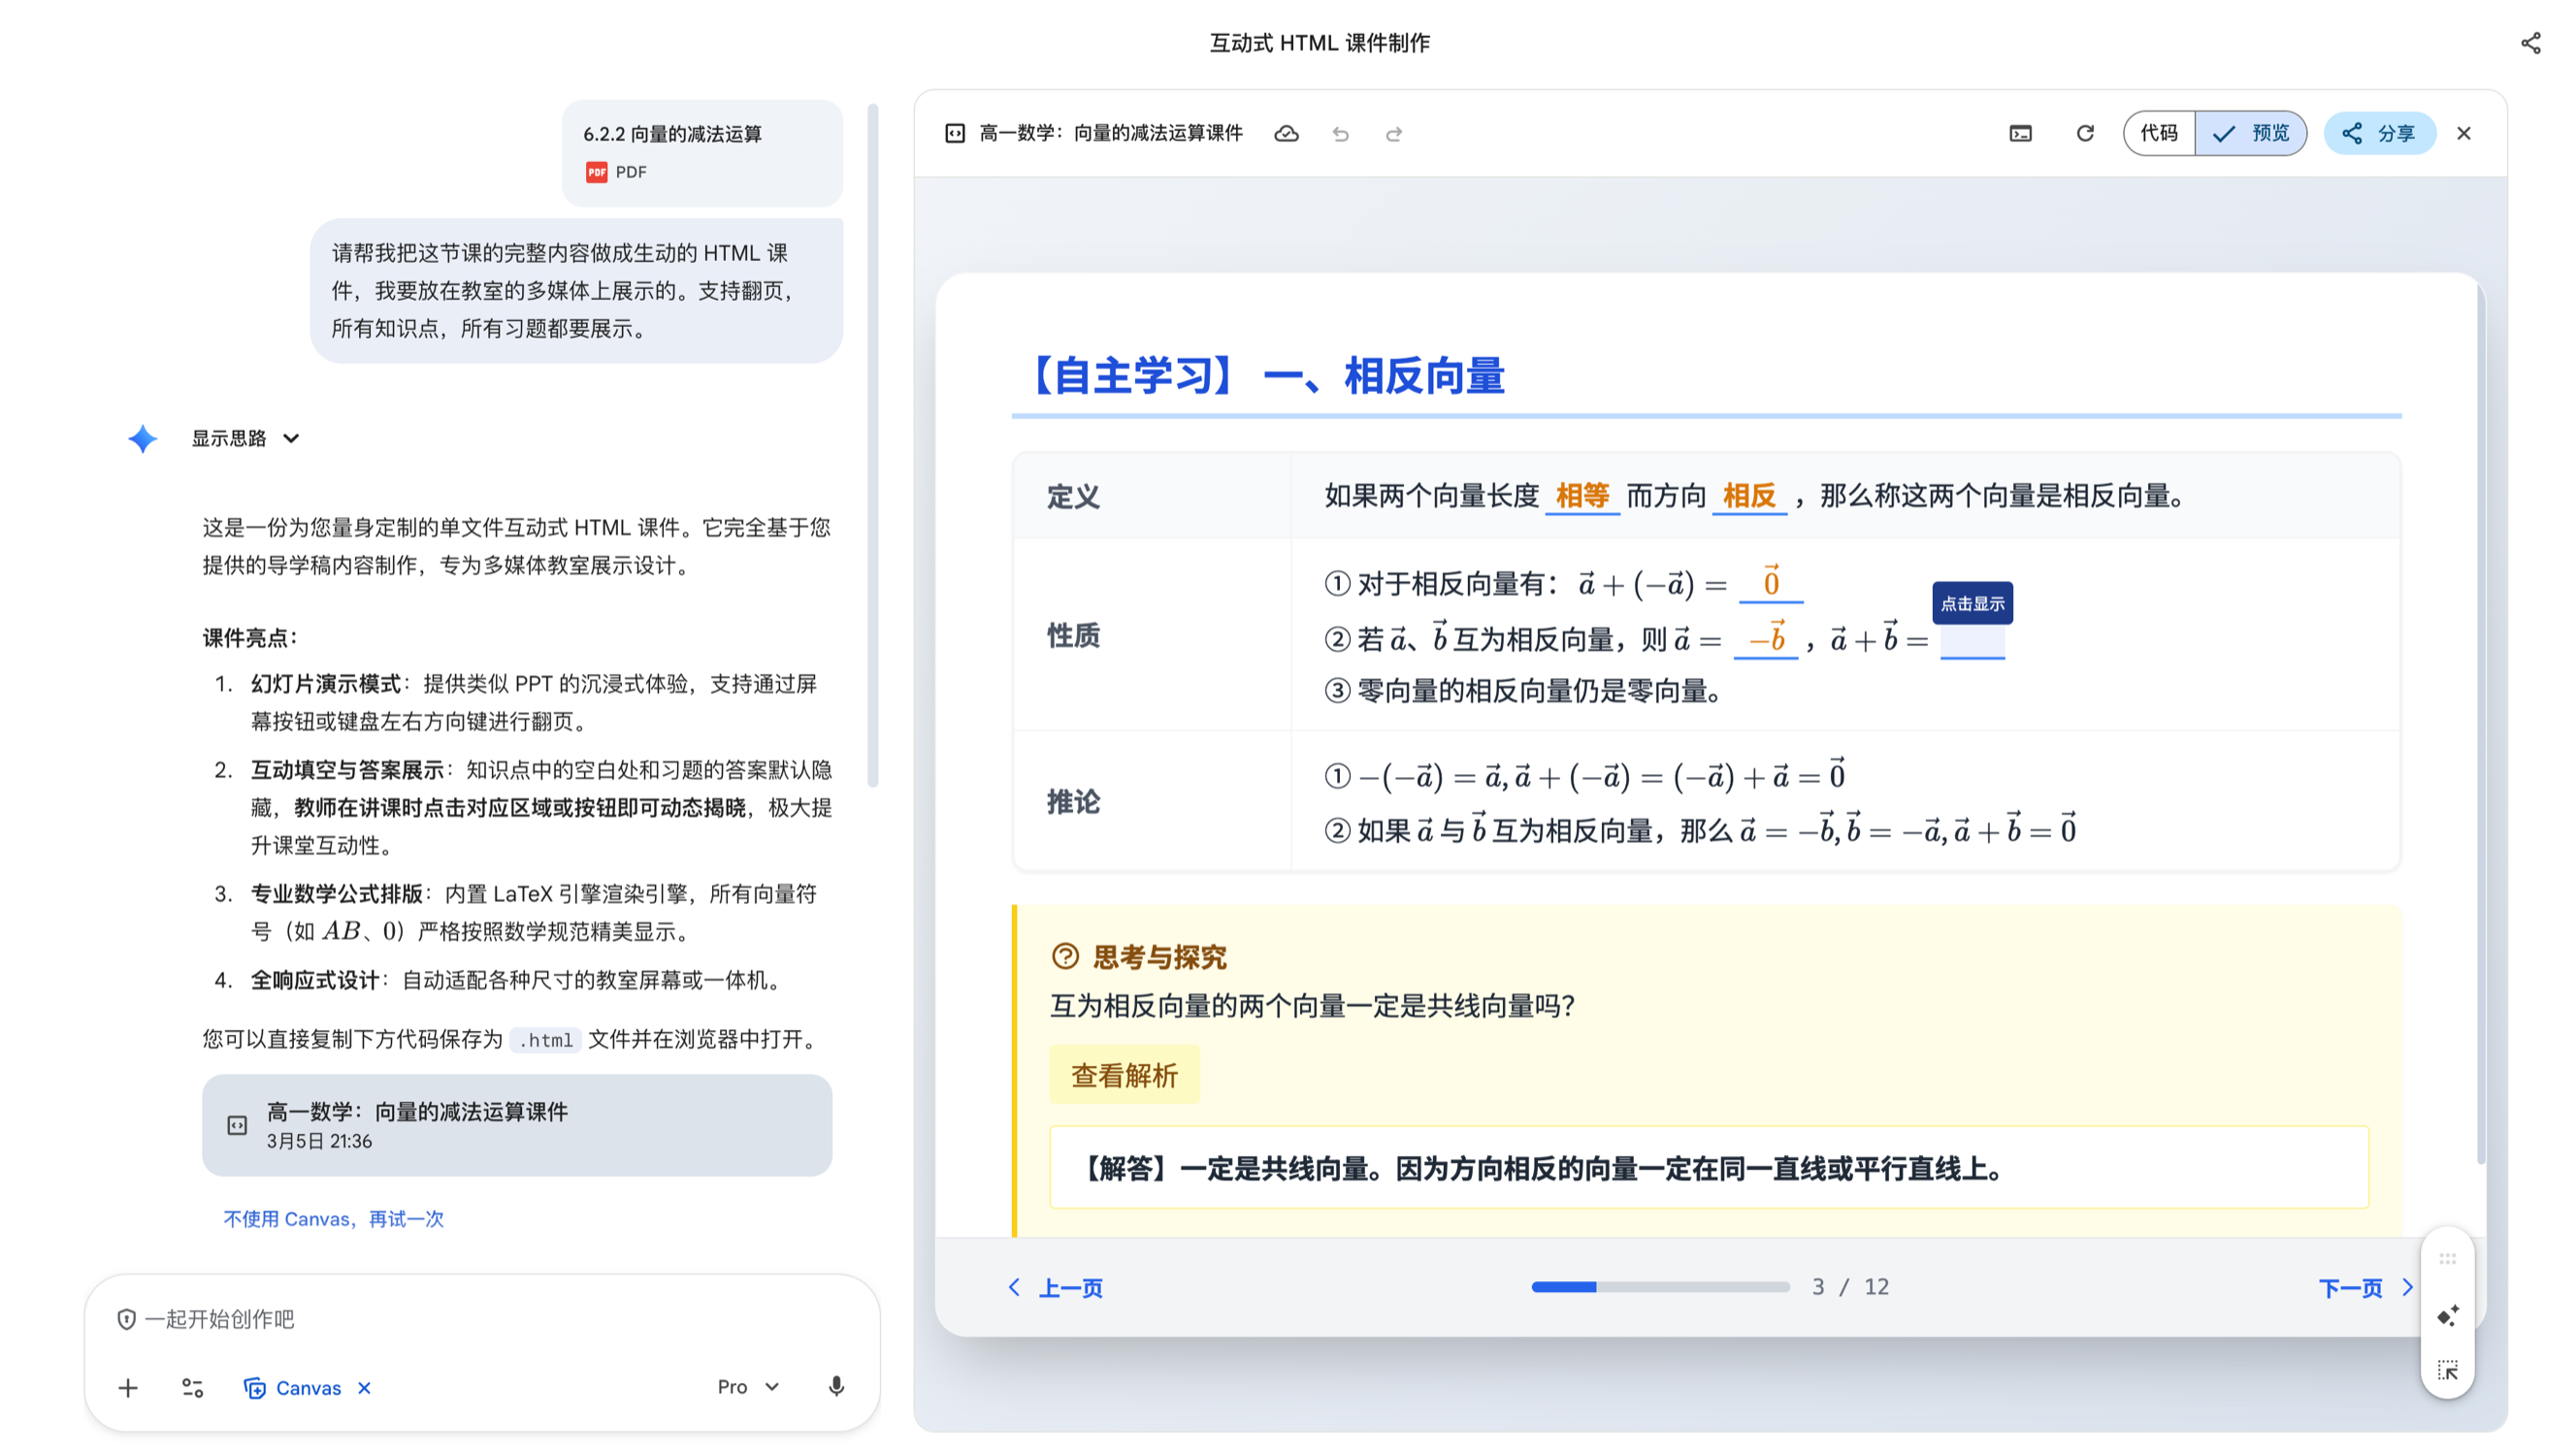Click the microphone voice input icon

[x=836, y=1387]
